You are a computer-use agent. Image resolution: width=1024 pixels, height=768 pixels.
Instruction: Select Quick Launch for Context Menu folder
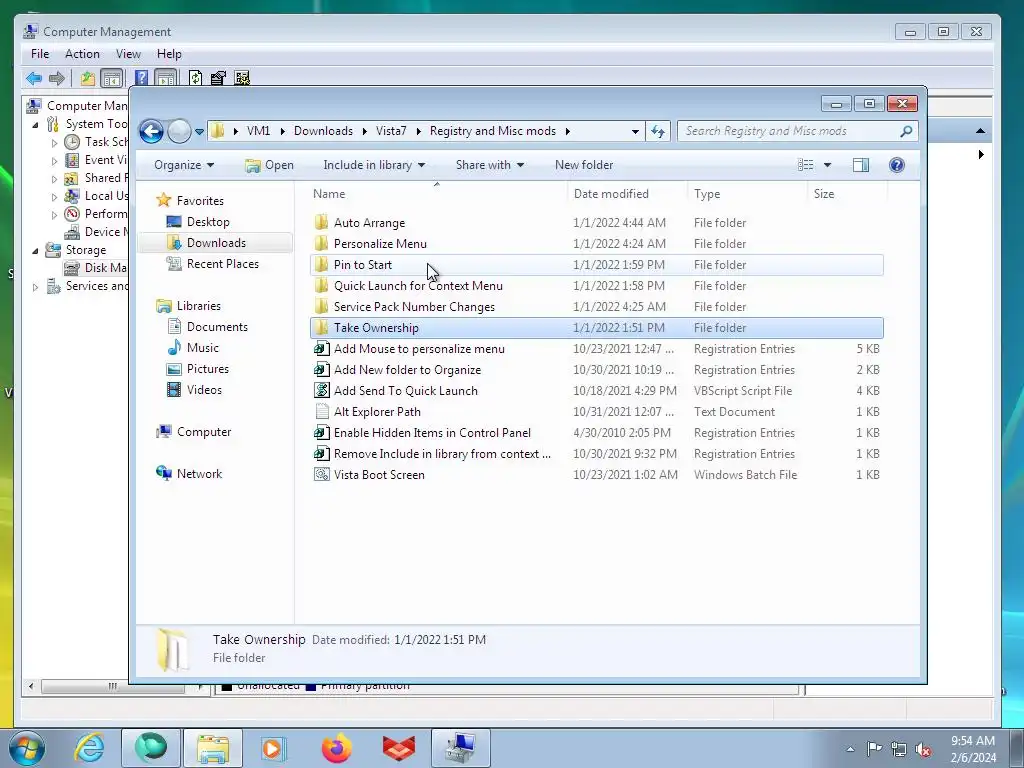(x=597, y=285)
